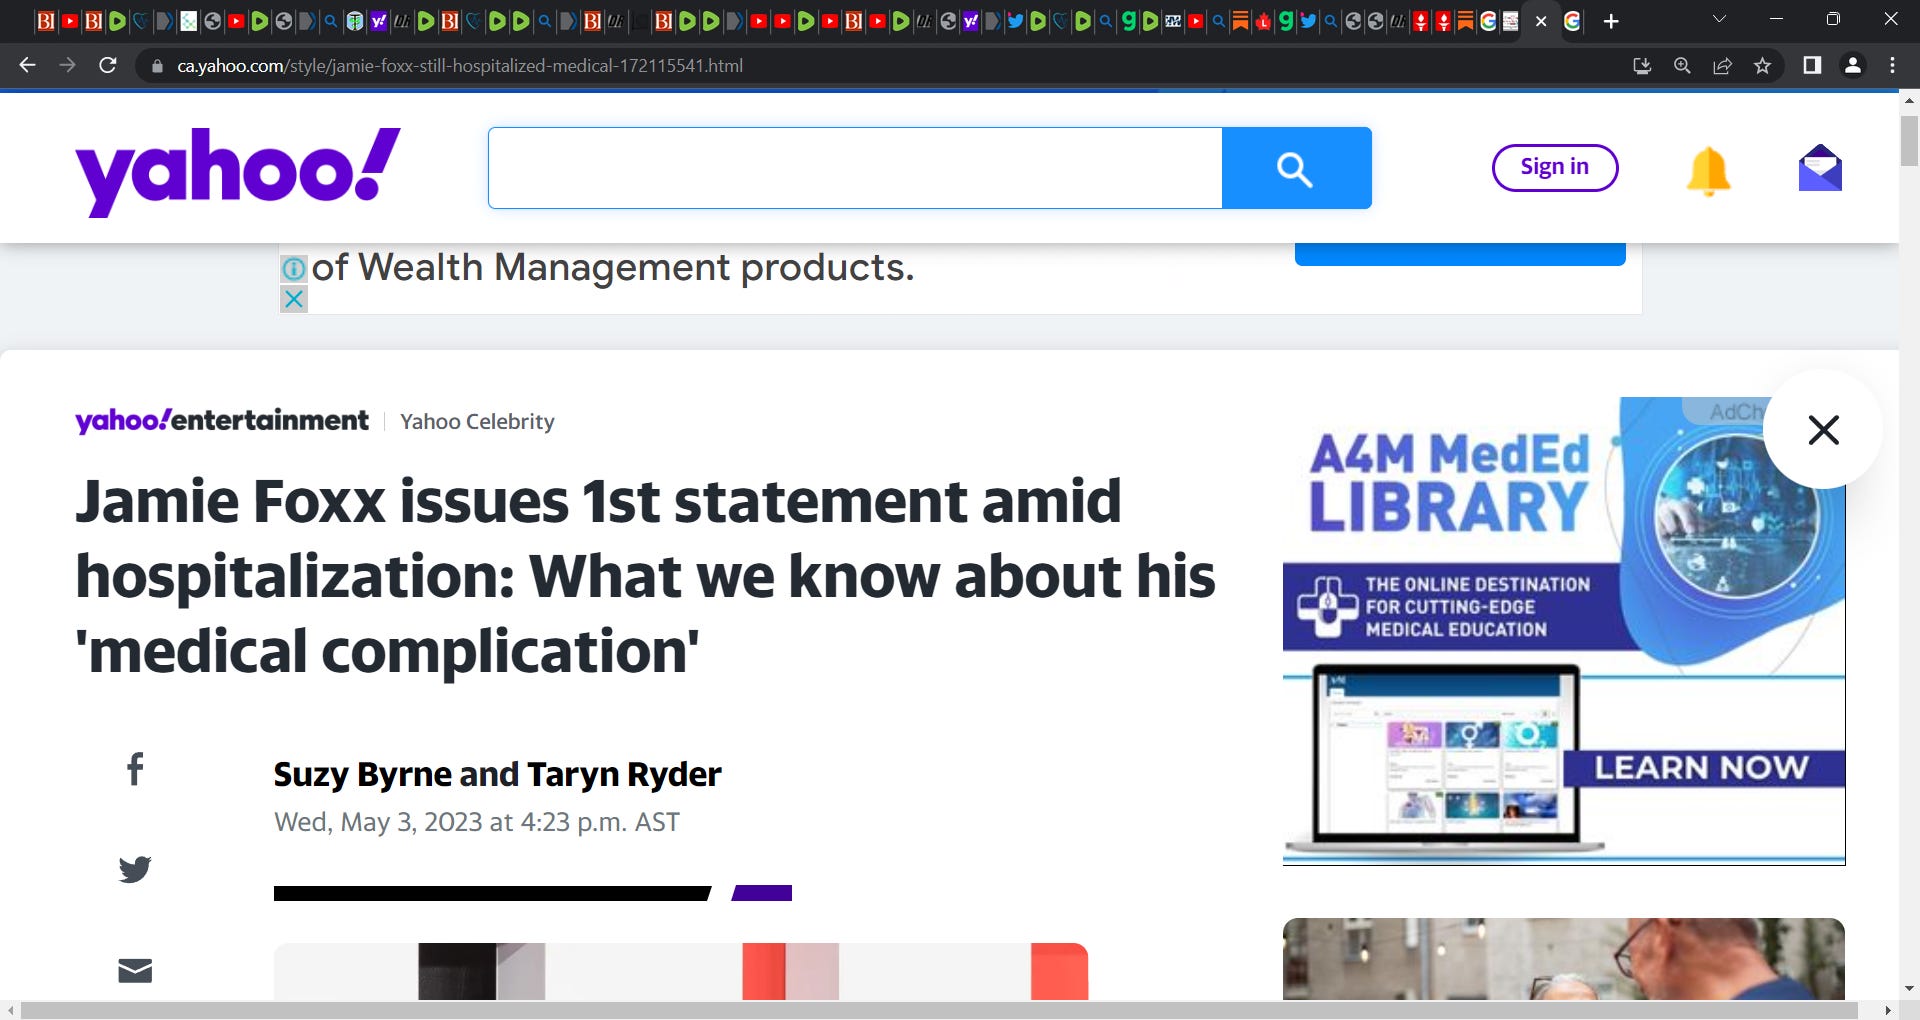Open Yahoo Entertainment section link
The height and width of the screenshot is (1020, 1920).
coord(221,420)
